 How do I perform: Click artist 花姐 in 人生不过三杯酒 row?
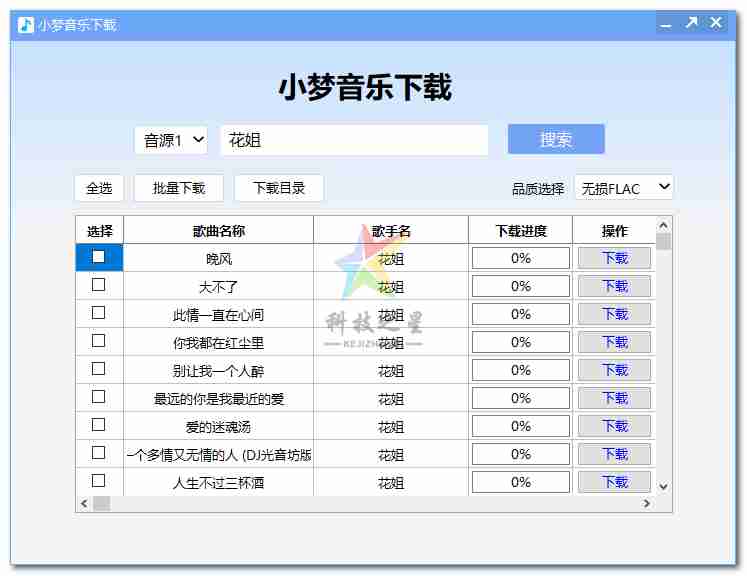[x=391, y=483]
